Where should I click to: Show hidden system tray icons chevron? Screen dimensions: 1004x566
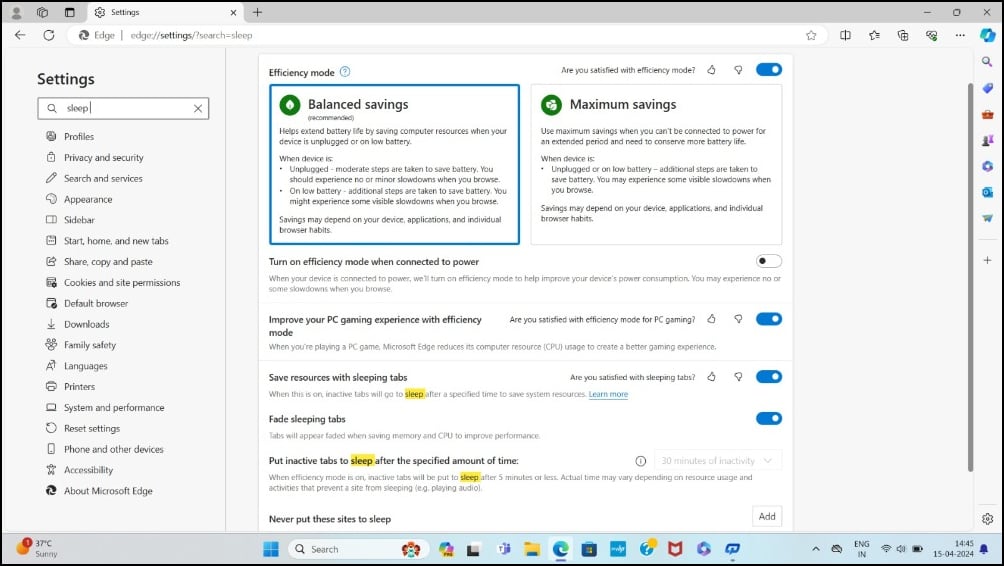[x=816, y=549]
